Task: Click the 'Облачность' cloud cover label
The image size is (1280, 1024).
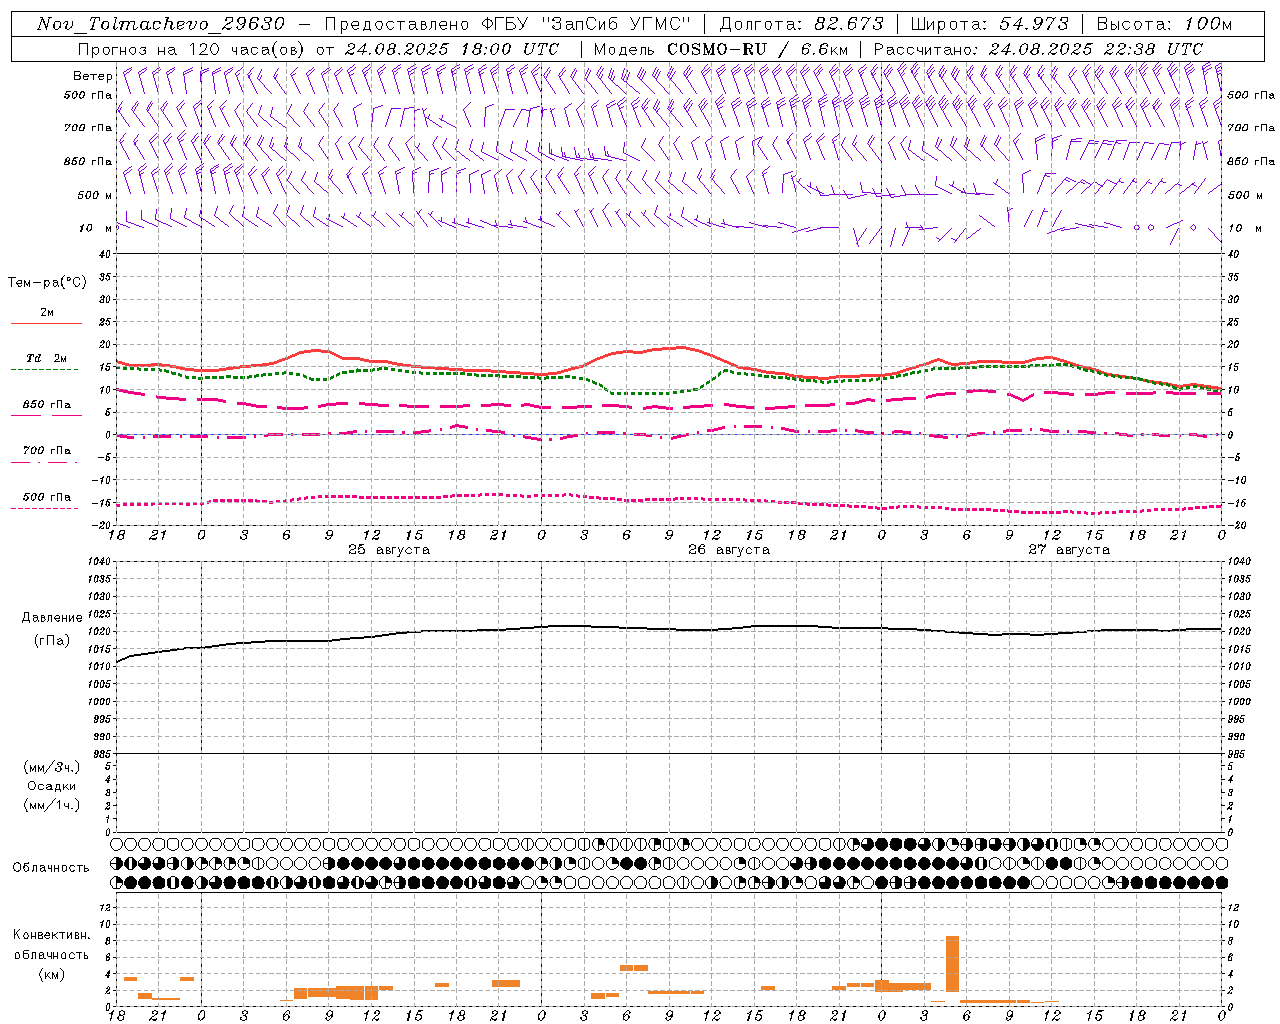Action: [x=51, y=867]
